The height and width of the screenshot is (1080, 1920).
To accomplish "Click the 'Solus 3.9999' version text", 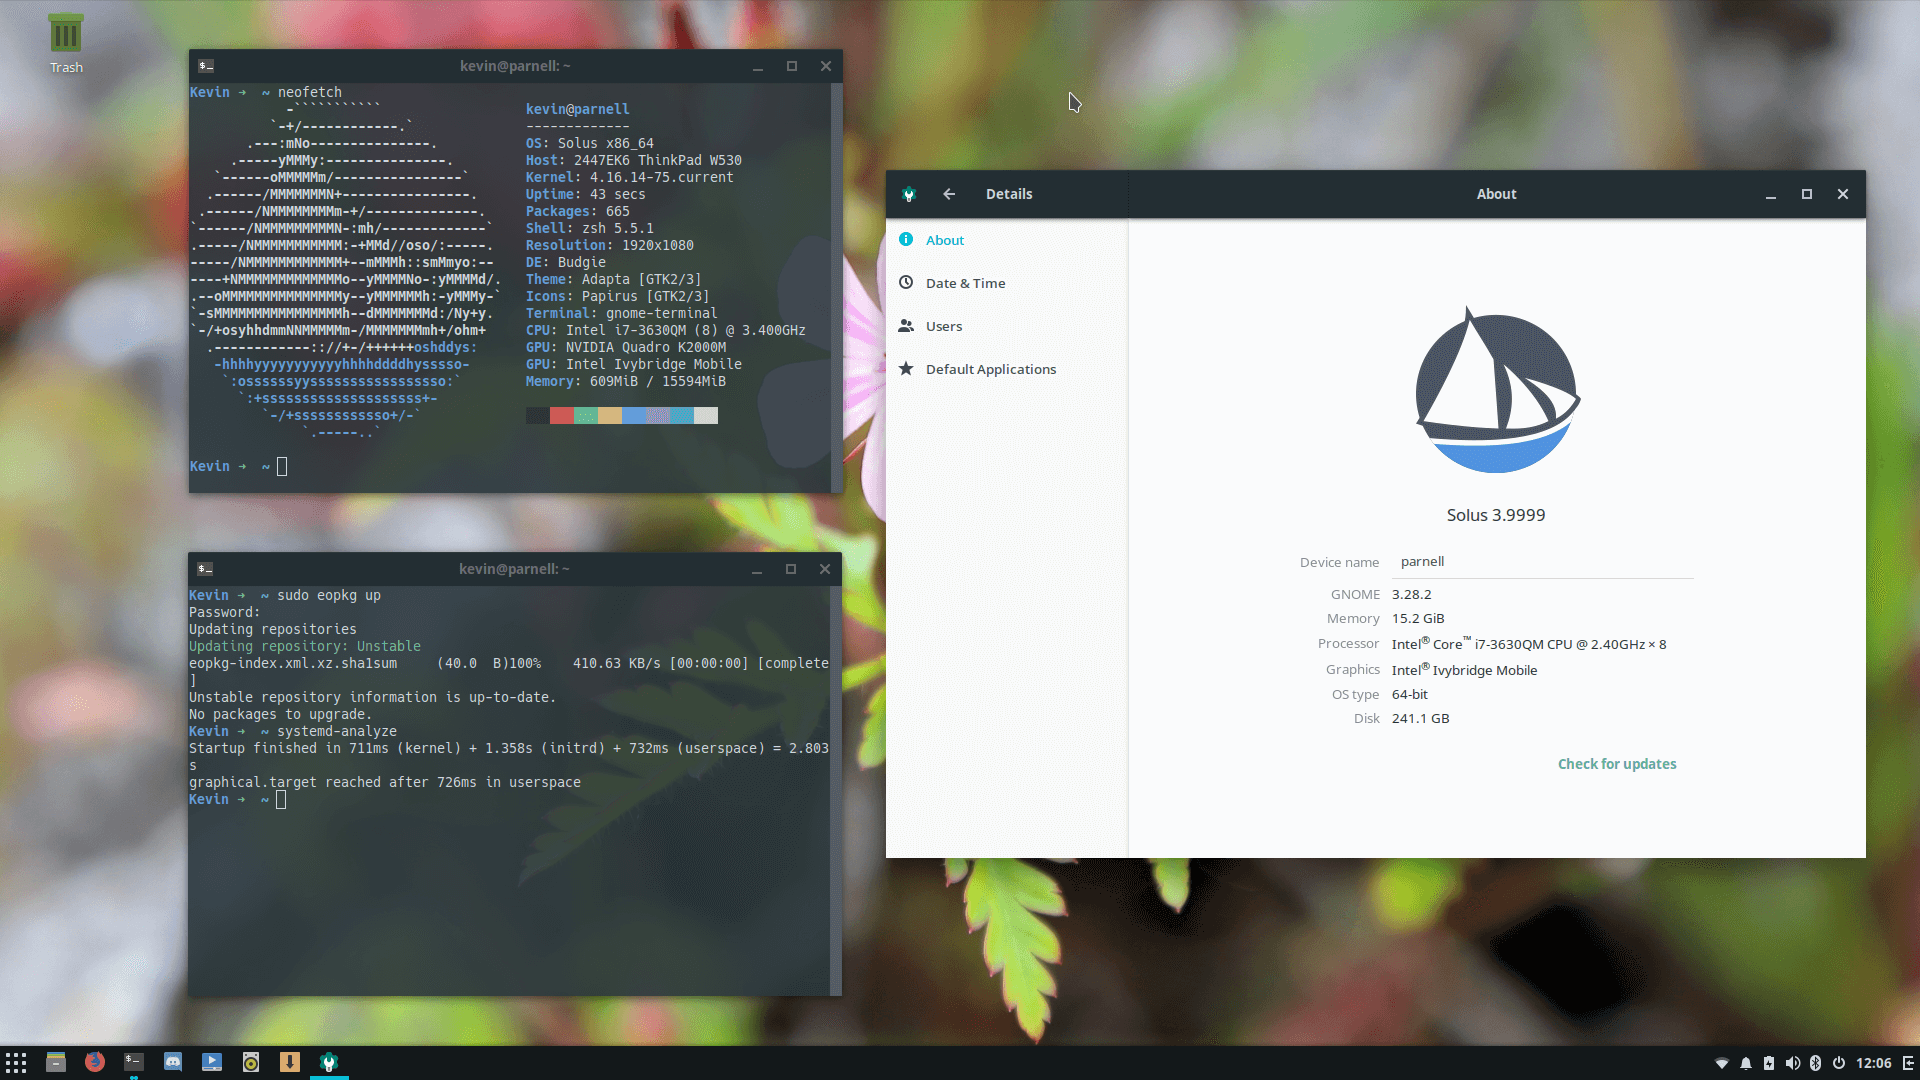I will 1496,515.
